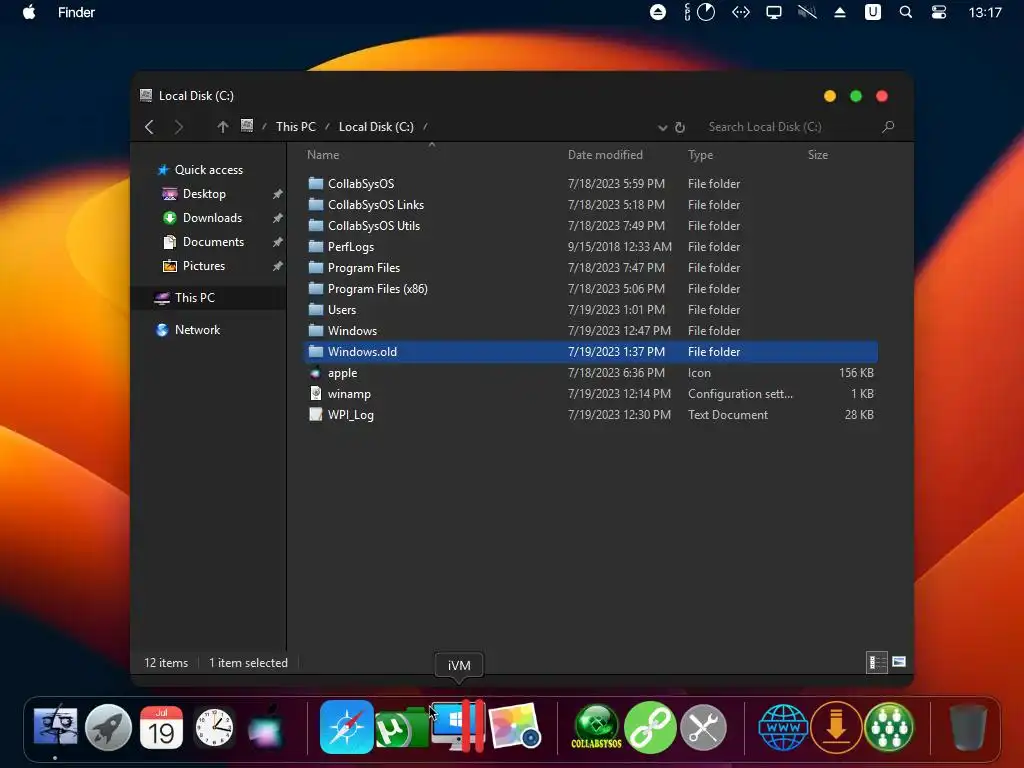Open the WWW globe dock icon

point(783,727)
